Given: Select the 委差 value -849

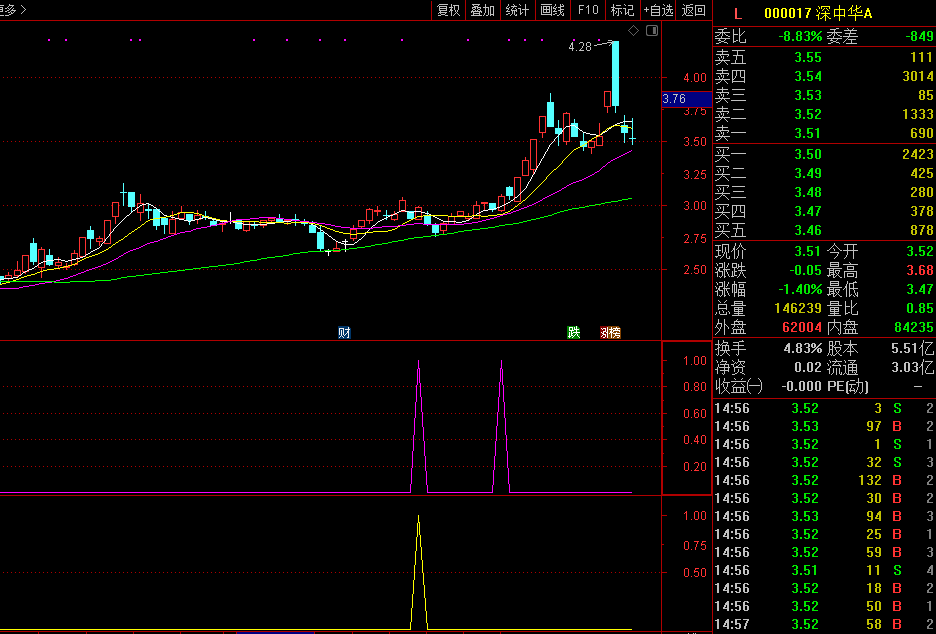Looking at the screenshot, I should tap(919, 36).
